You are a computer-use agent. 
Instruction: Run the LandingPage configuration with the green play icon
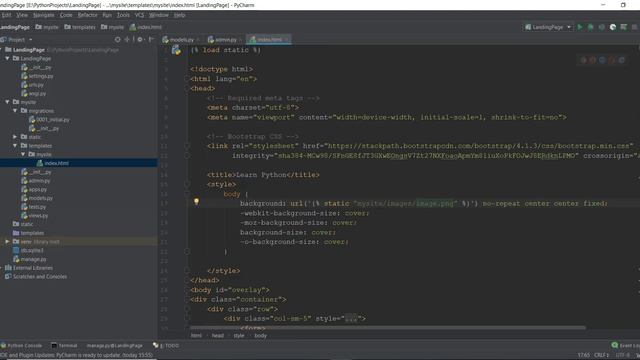pyautogui.click(x=580, y=27)
